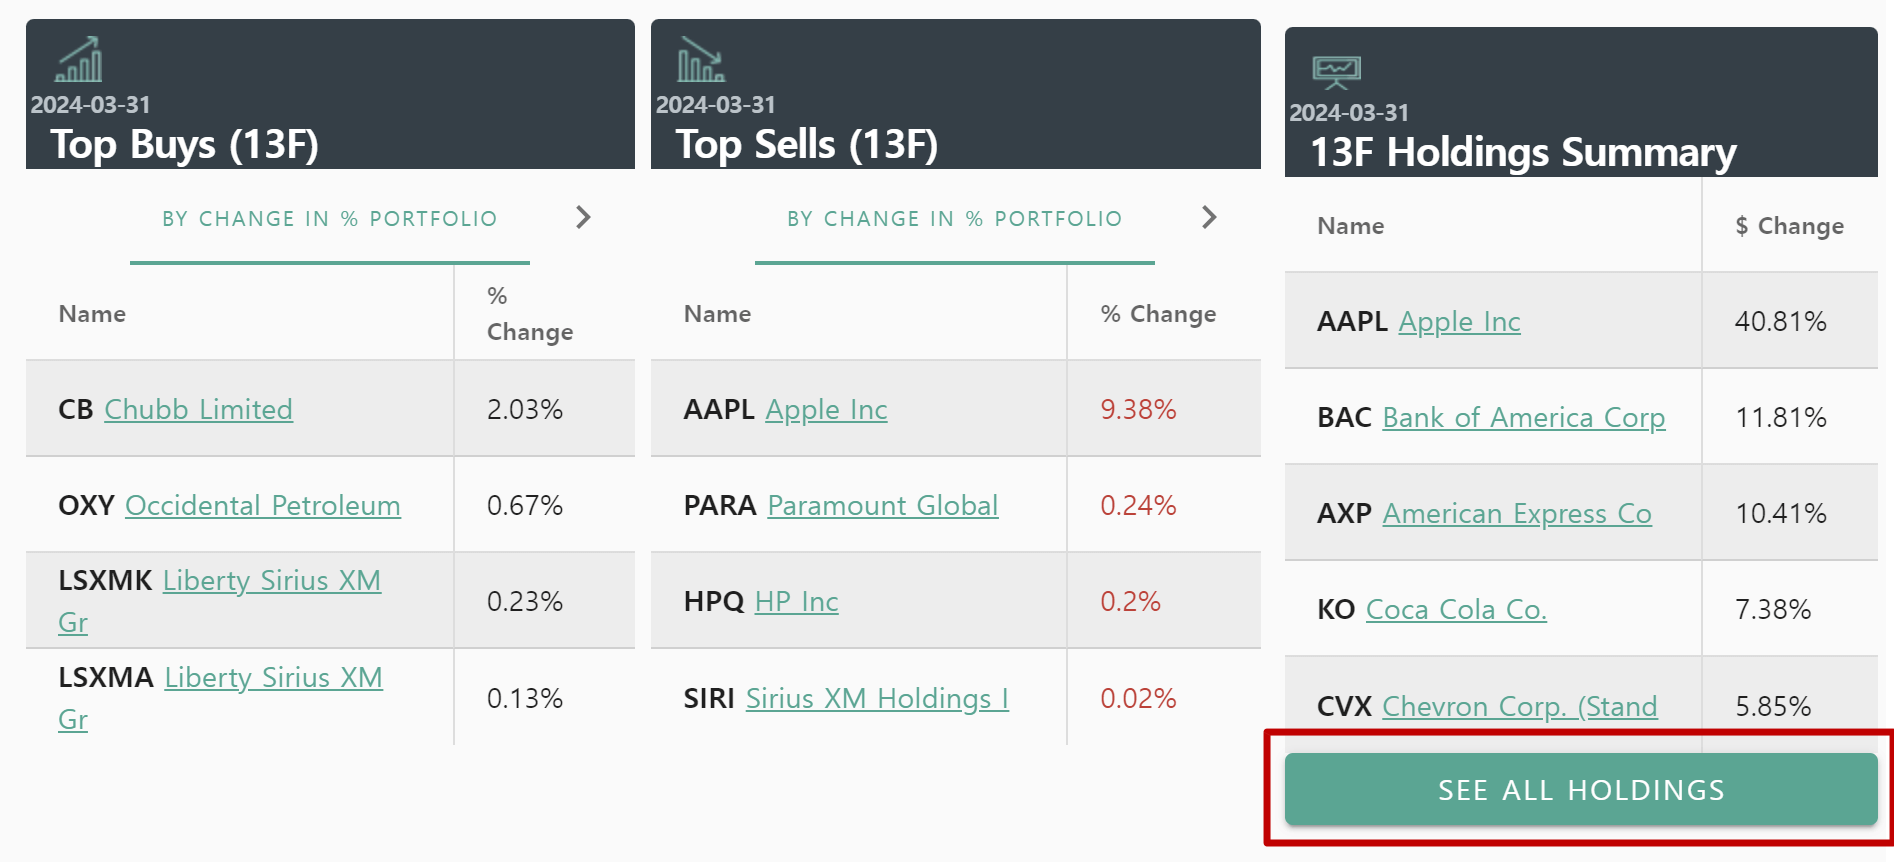Go to Sirius XM Holdings link
The height and width of the screenshot is (862, 1894).
point(877,699)
